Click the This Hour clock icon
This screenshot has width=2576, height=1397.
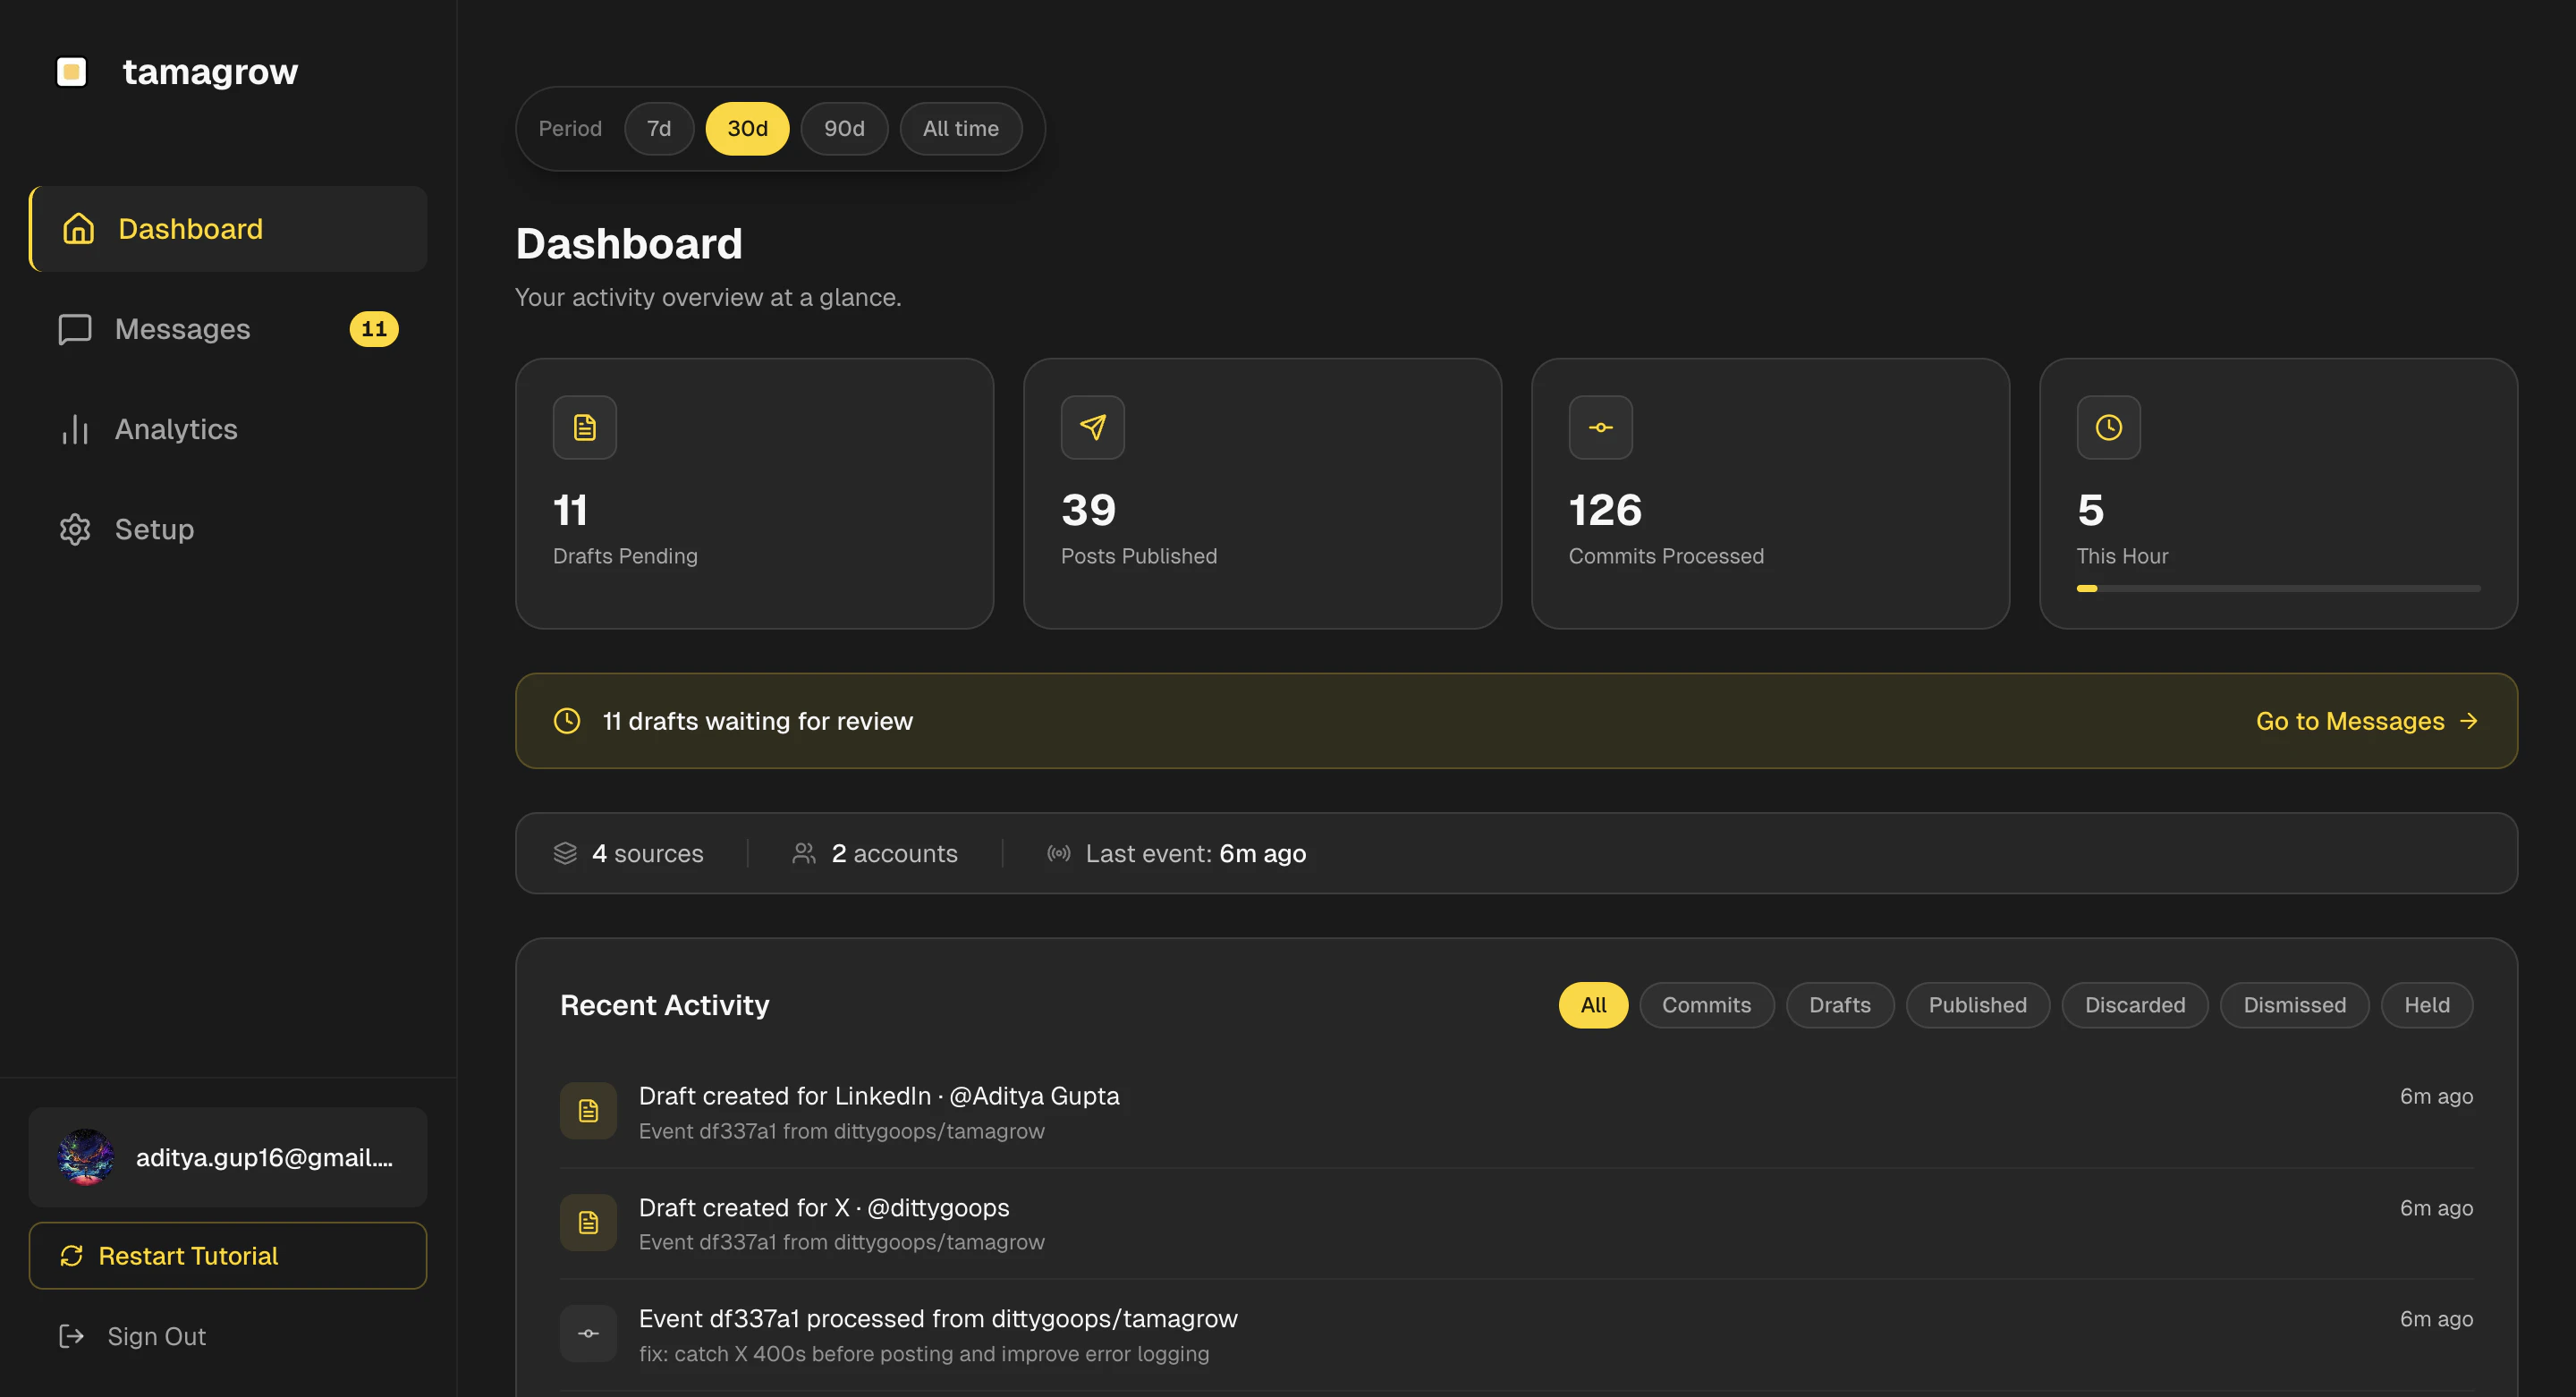tap(2108, 428)
